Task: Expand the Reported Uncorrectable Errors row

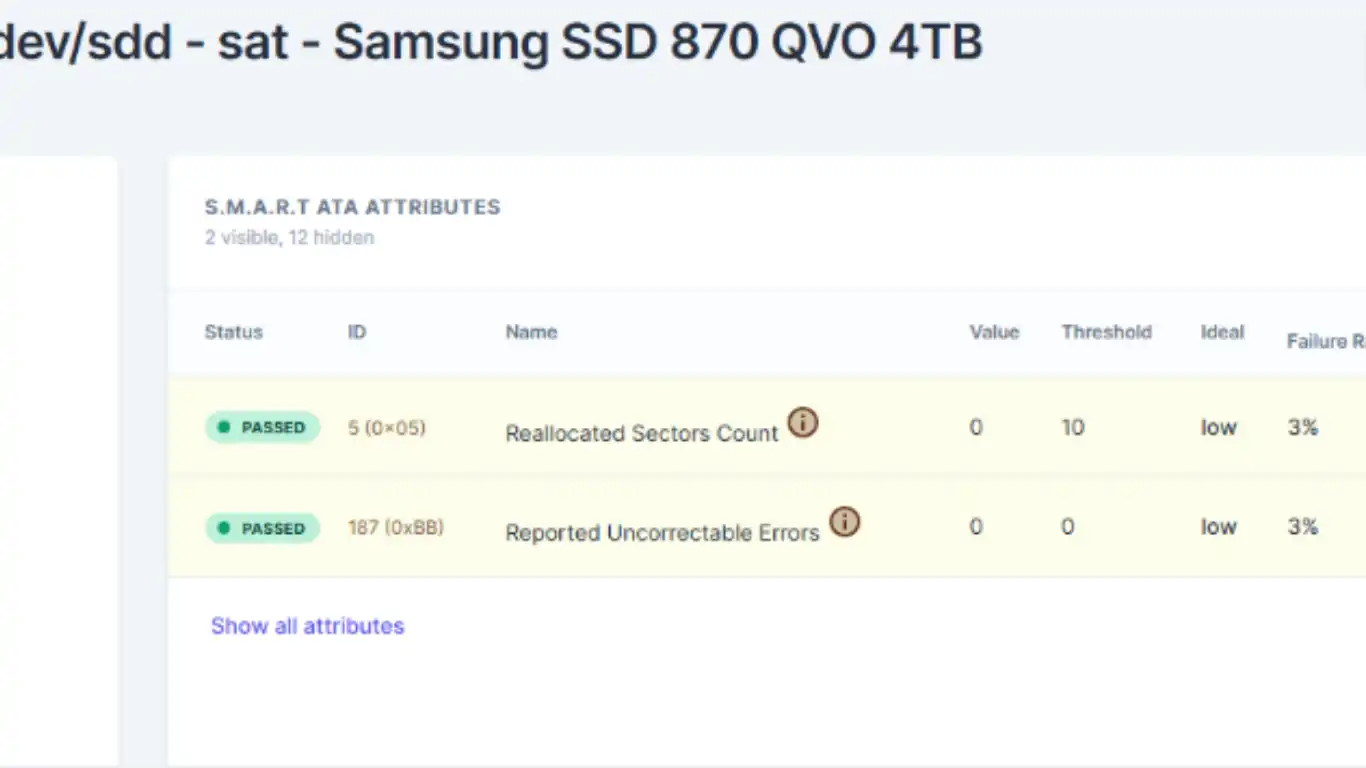Action: 662,533
